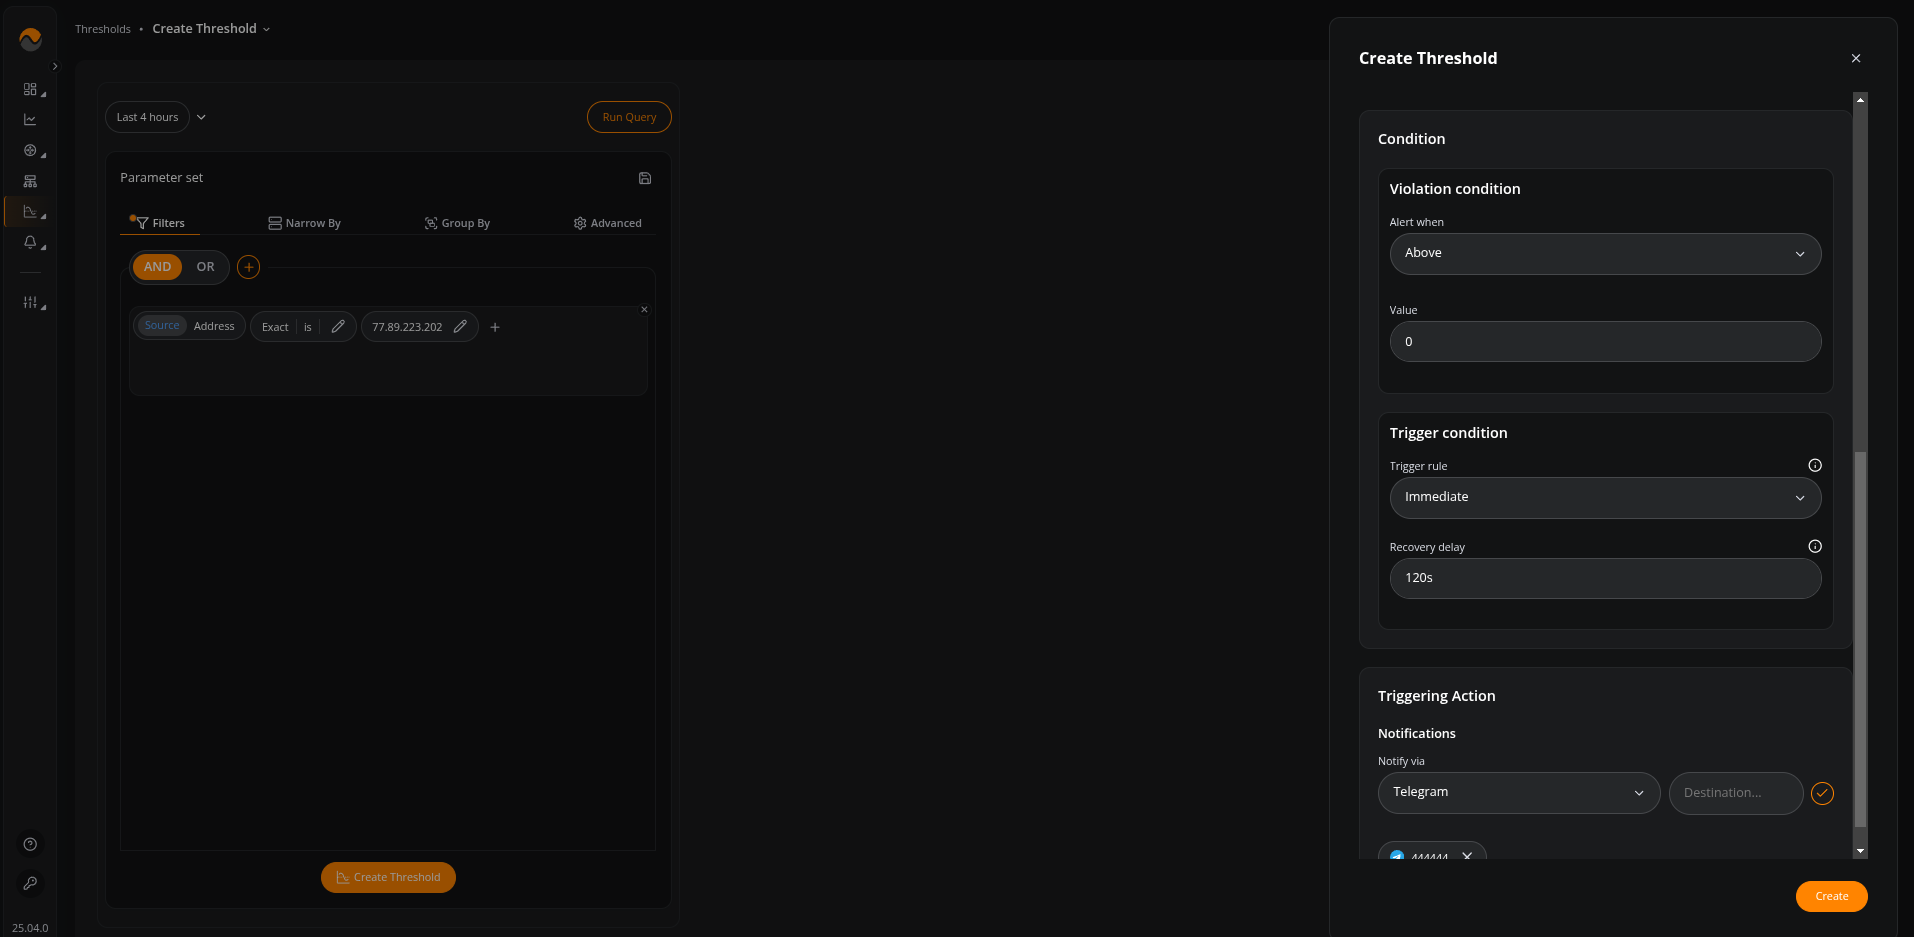
Task: Open the alerts bell icon in sidebar
Action: 30,243
